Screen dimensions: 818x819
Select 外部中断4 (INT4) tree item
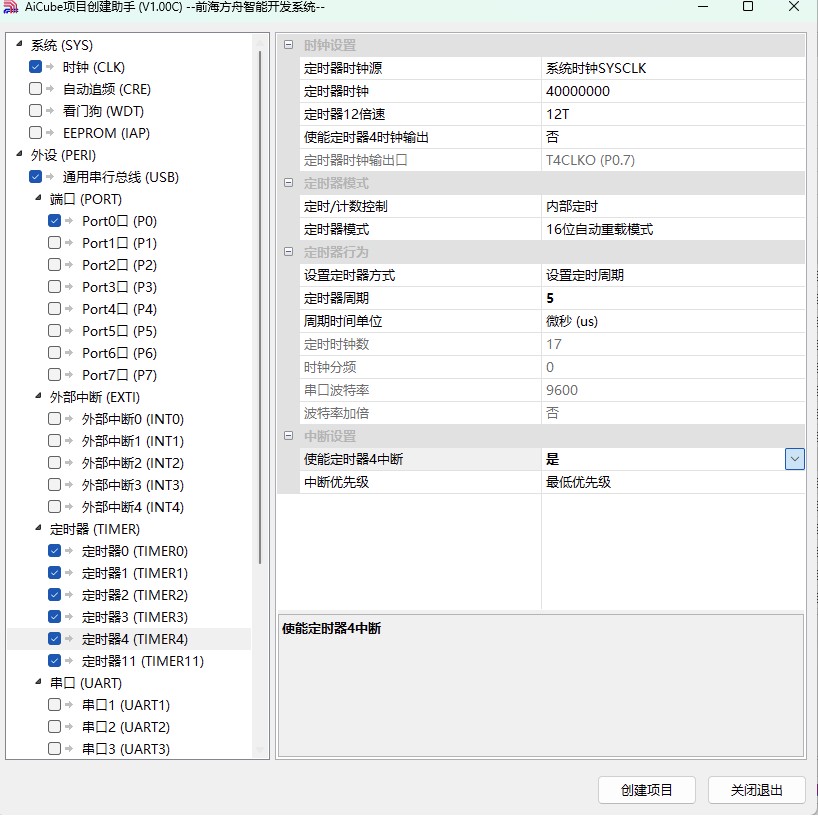pyautogui.click(x=133, y=507)
